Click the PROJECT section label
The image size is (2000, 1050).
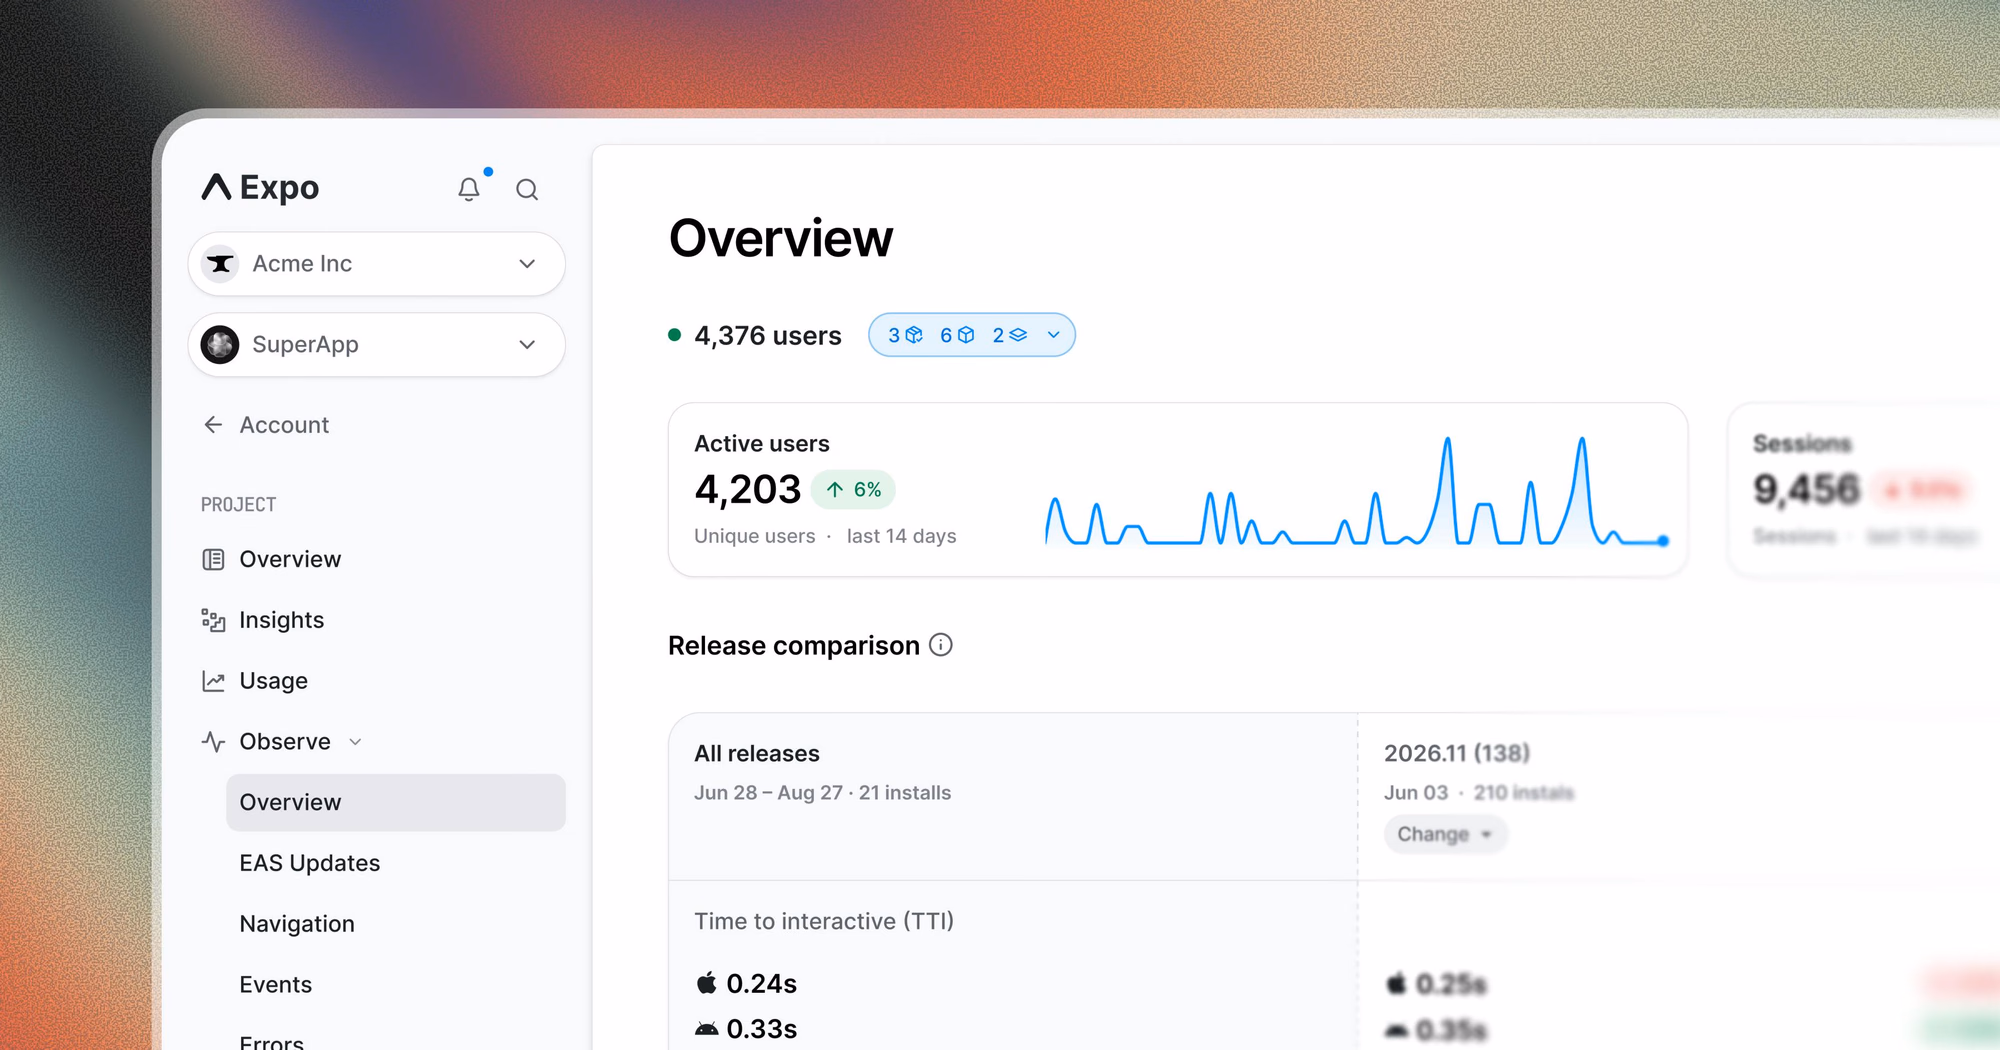click(x=239, y=505)
